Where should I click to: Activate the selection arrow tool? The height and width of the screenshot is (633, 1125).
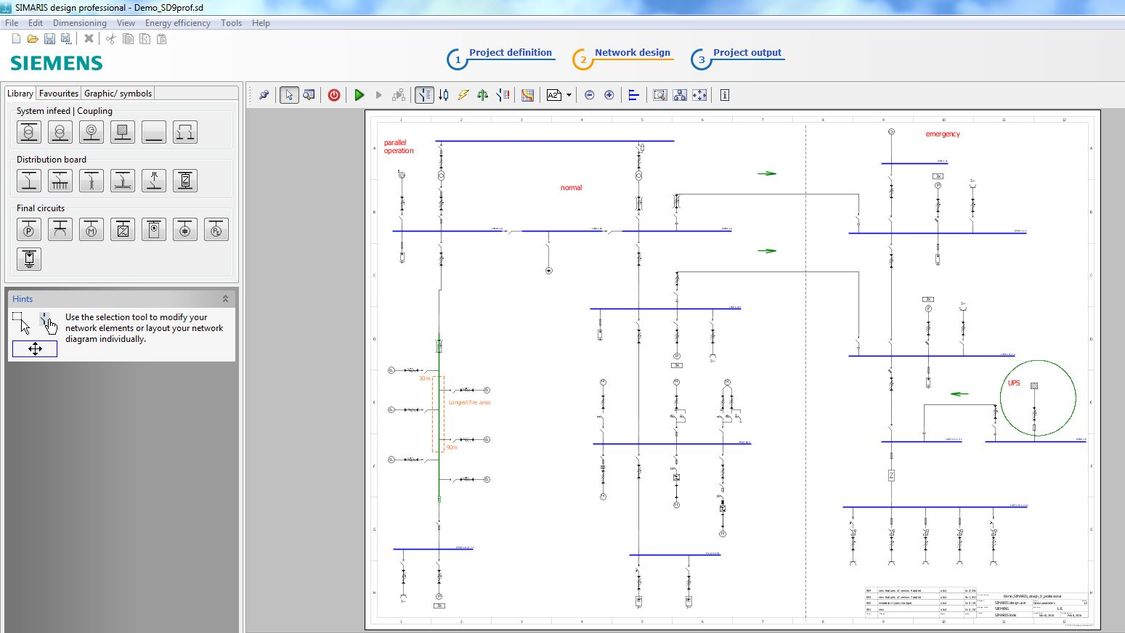[288, 95]
